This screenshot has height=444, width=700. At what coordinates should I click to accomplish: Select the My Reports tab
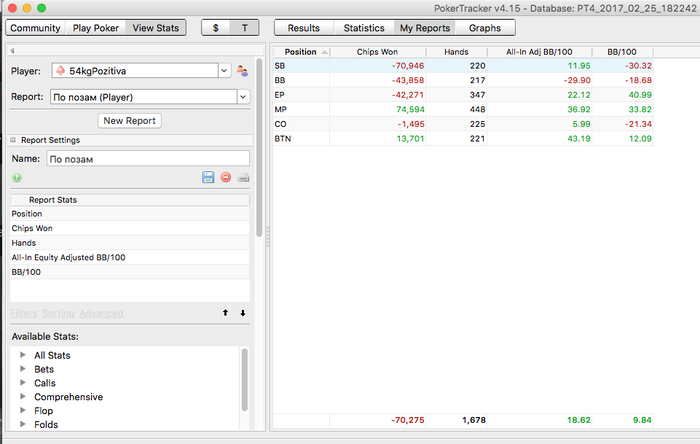(425, 28)
